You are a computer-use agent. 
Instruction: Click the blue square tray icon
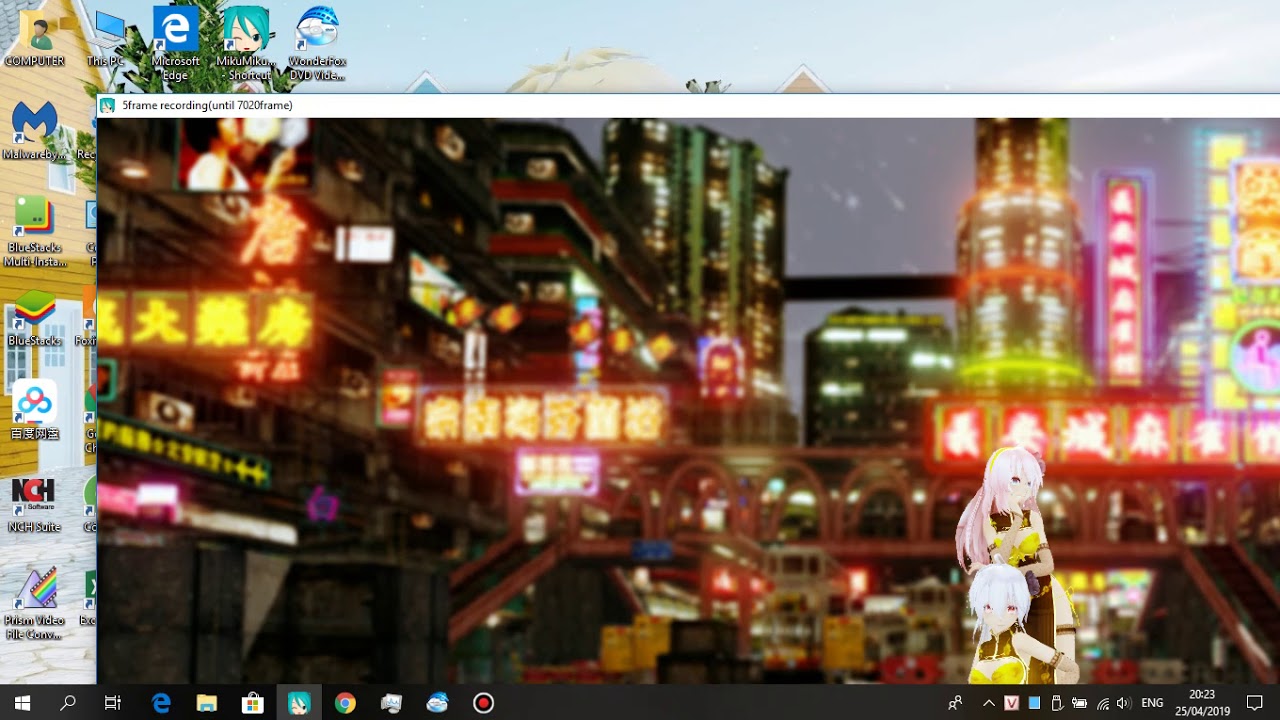coord(1034,703)
